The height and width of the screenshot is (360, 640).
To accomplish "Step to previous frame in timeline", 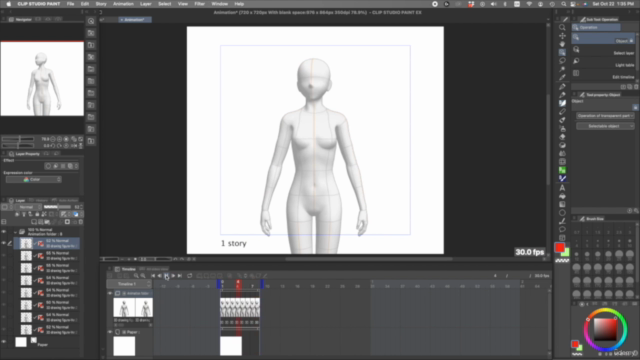I will [160, 276].
